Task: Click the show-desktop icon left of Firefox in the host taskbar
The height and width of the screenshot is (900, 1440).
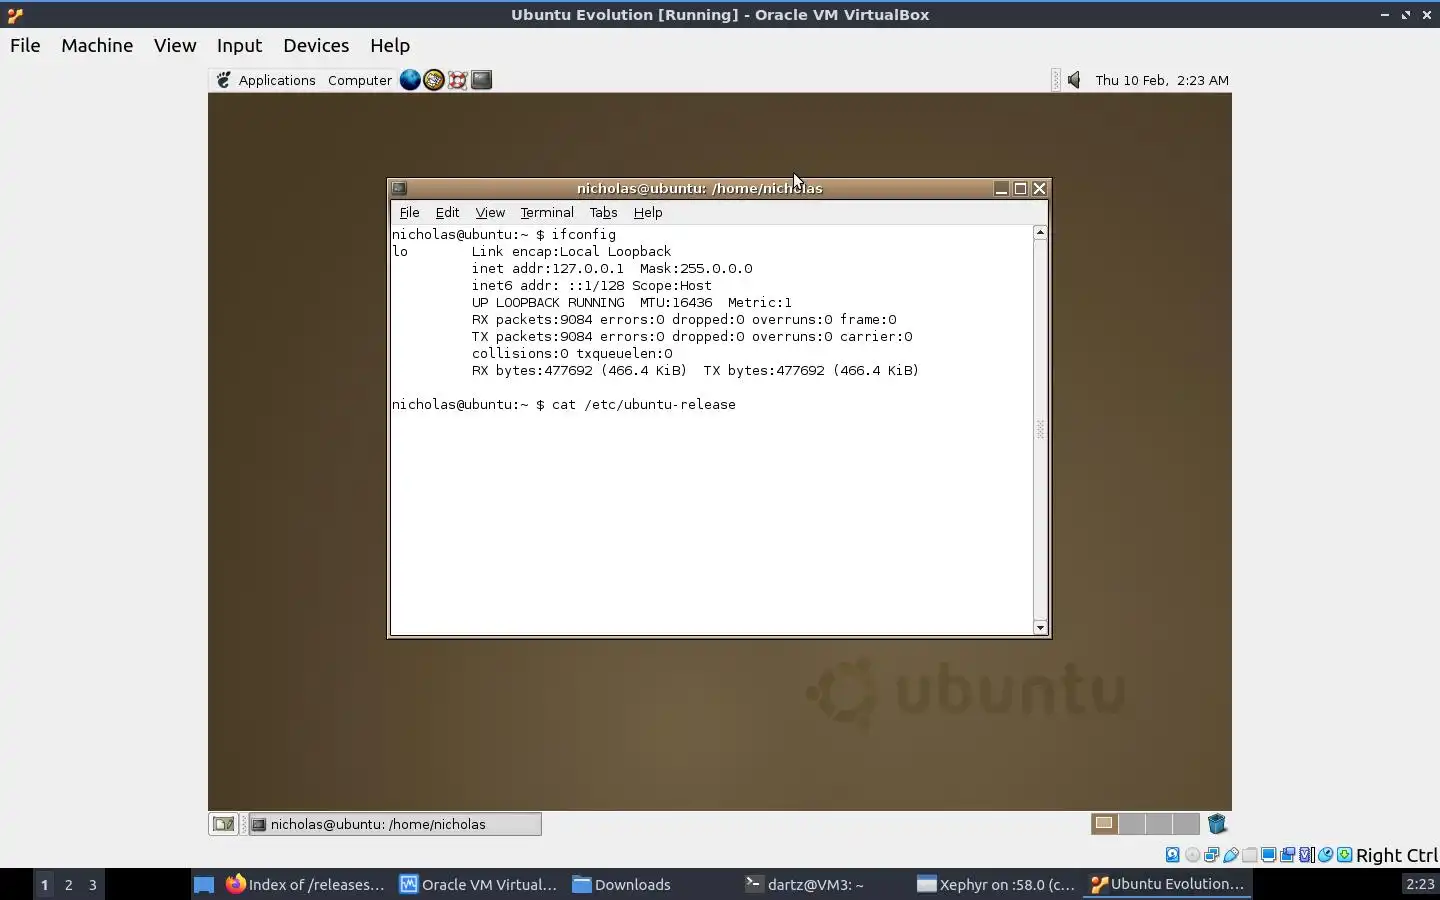Action: coord(204,884)
